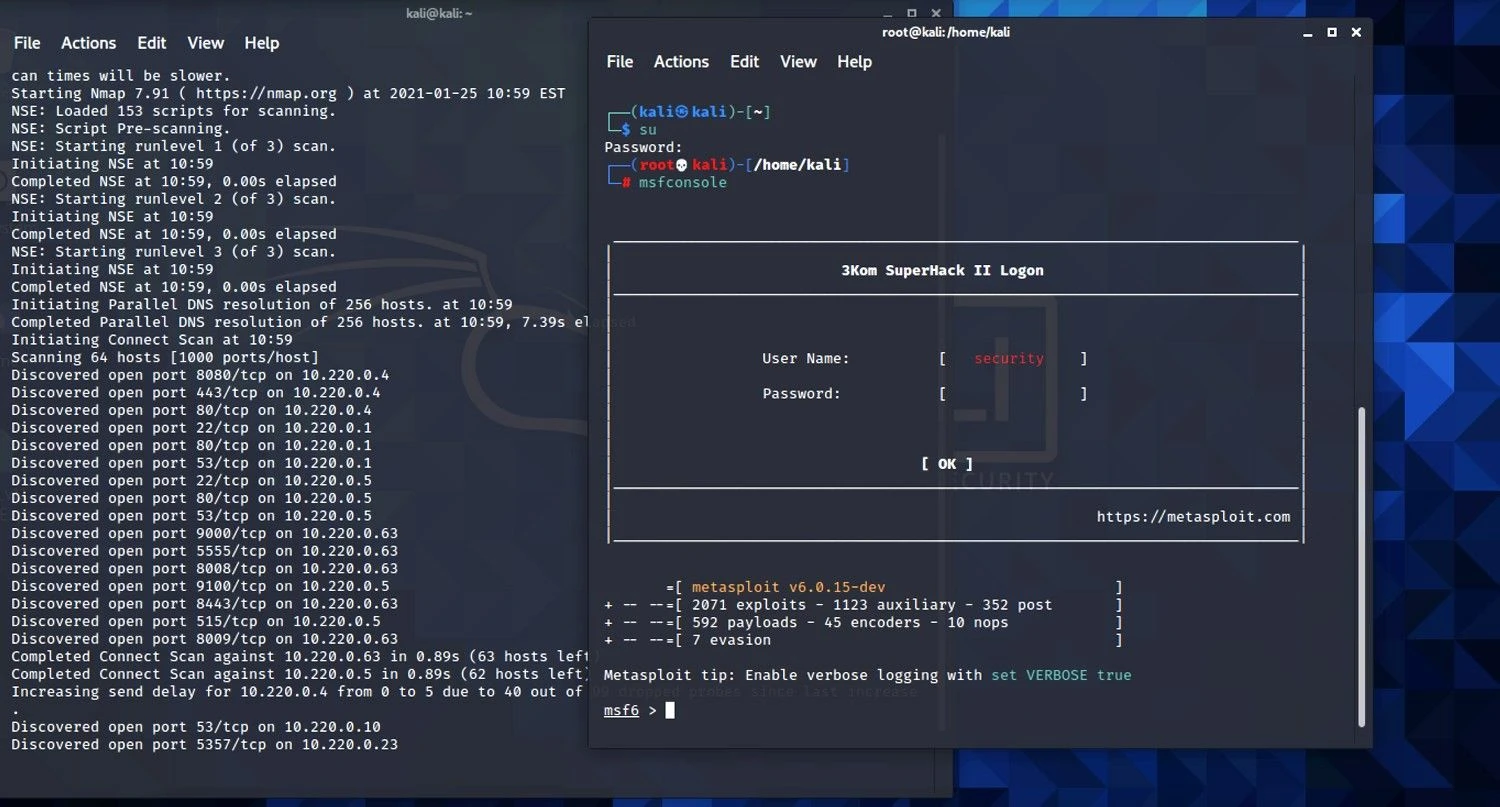The height and width of the screenshot is (807, 1500).
Task: Maximize the kali@kali background terminal
Action: click(912, 13)
